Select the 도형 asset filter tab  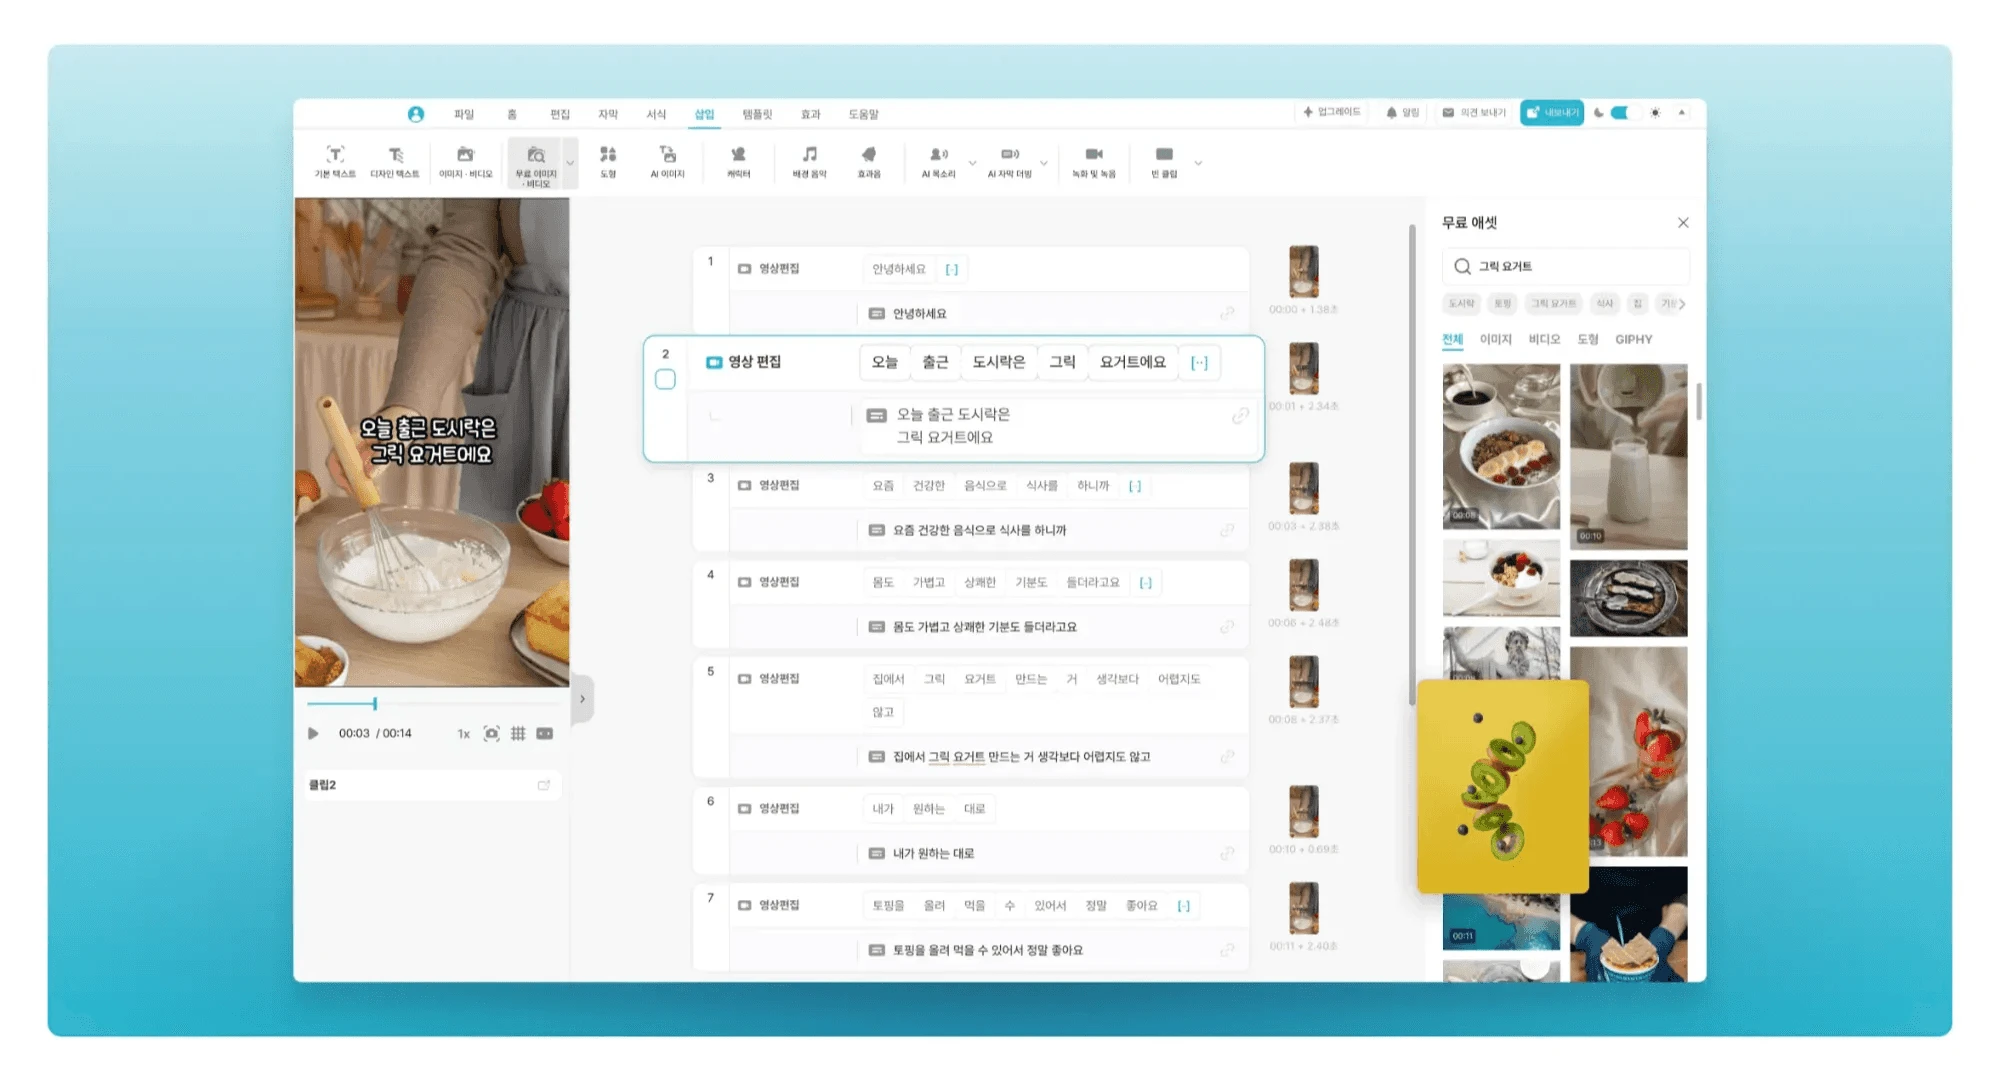pos(1588,340)
